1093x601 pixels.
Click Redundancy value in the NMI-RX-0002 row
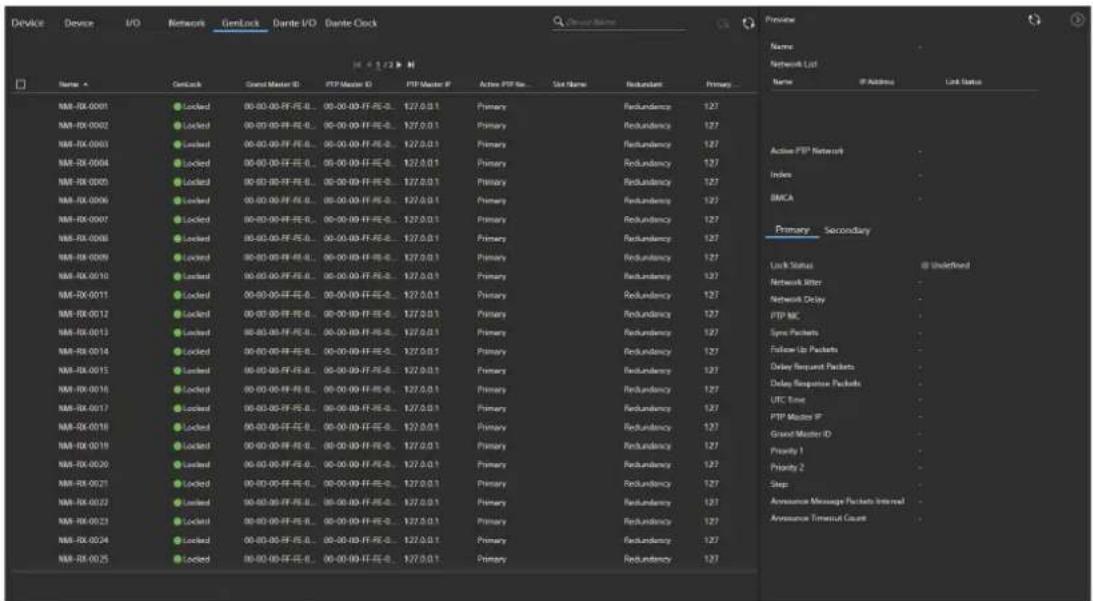coord(647,125)
